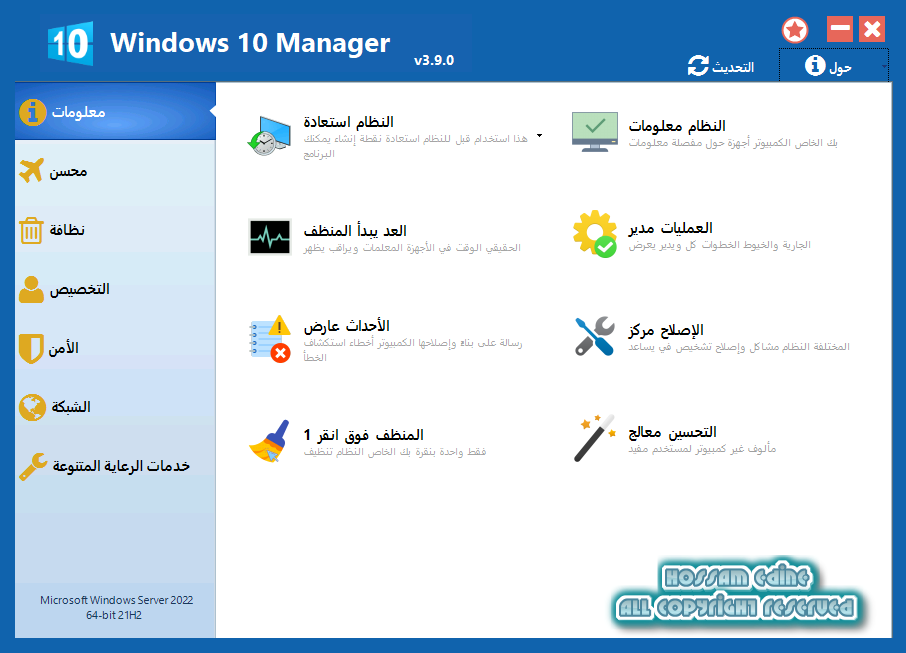The height and width of the screenshot is (653, 906).
Task: Open الإصلاح مركز title link
Action: pyautogui.click(x=666, y=330)
